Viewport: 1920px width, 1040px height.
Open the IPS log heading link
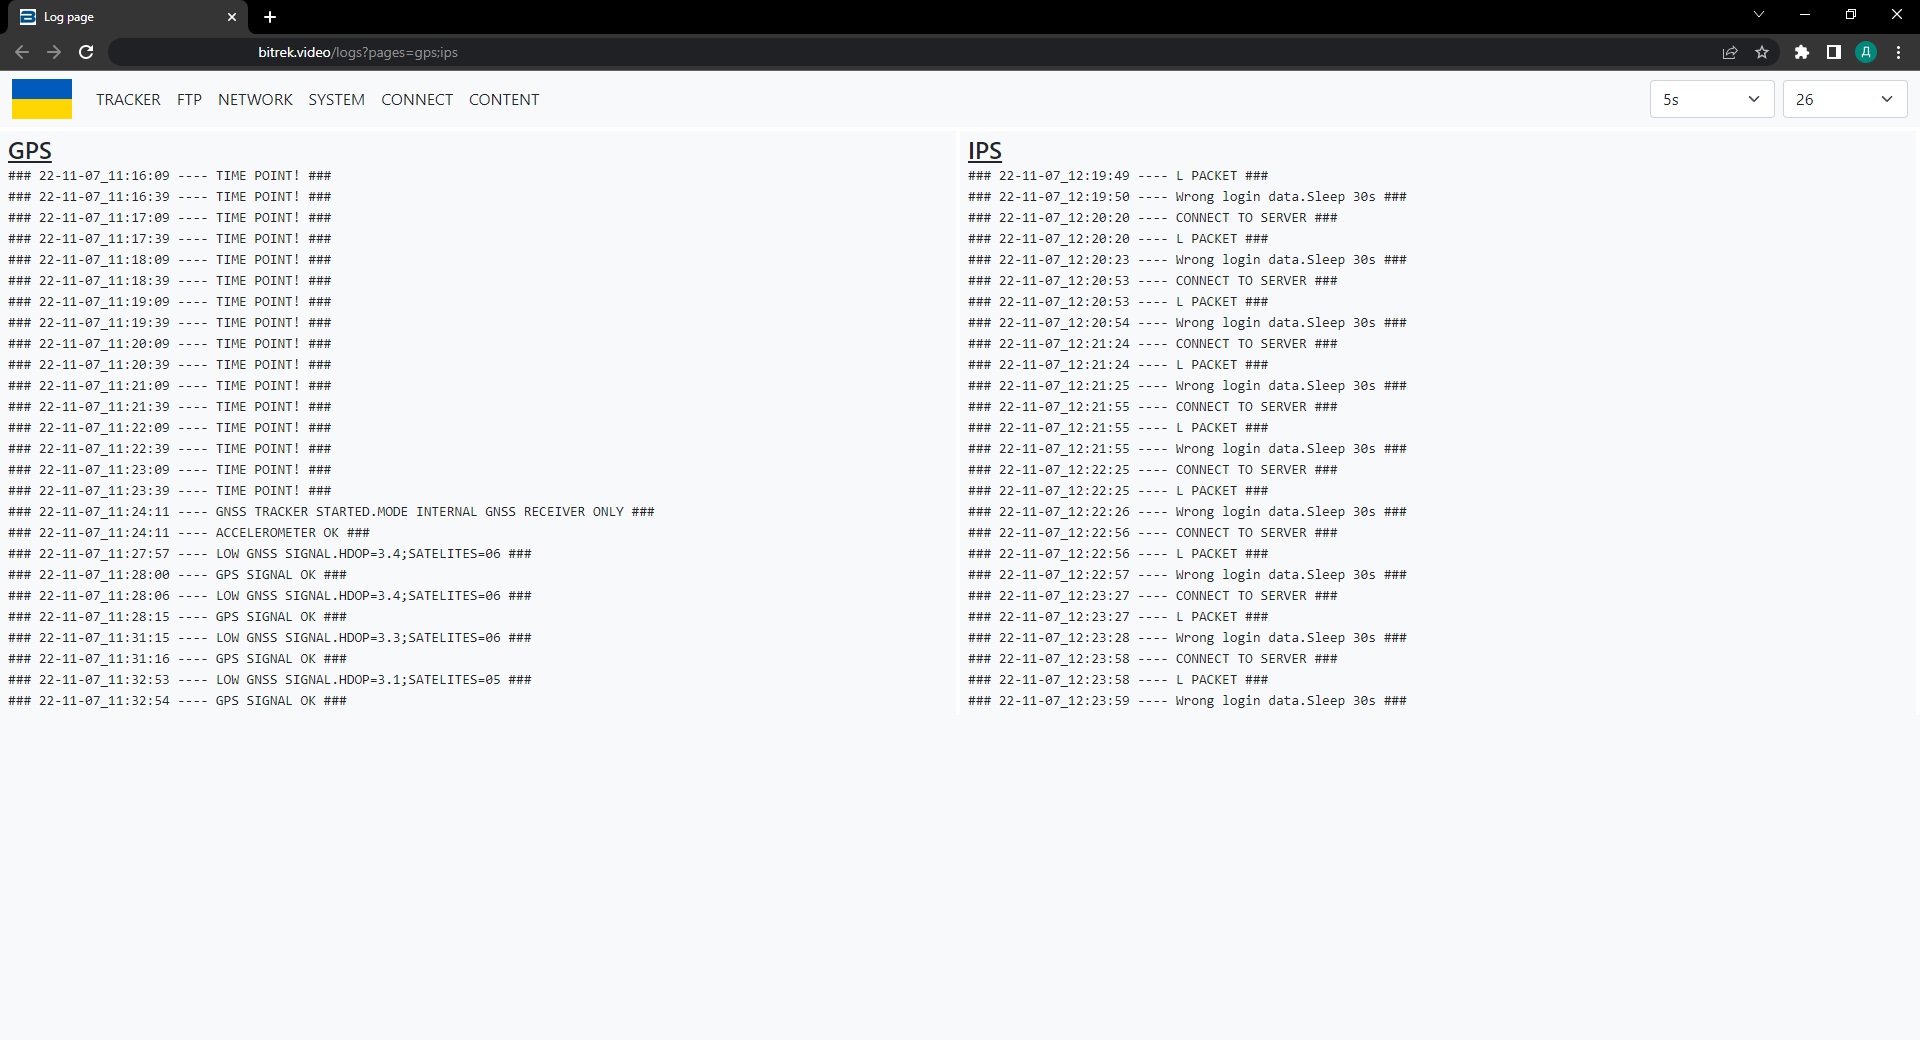pos(984,151)
